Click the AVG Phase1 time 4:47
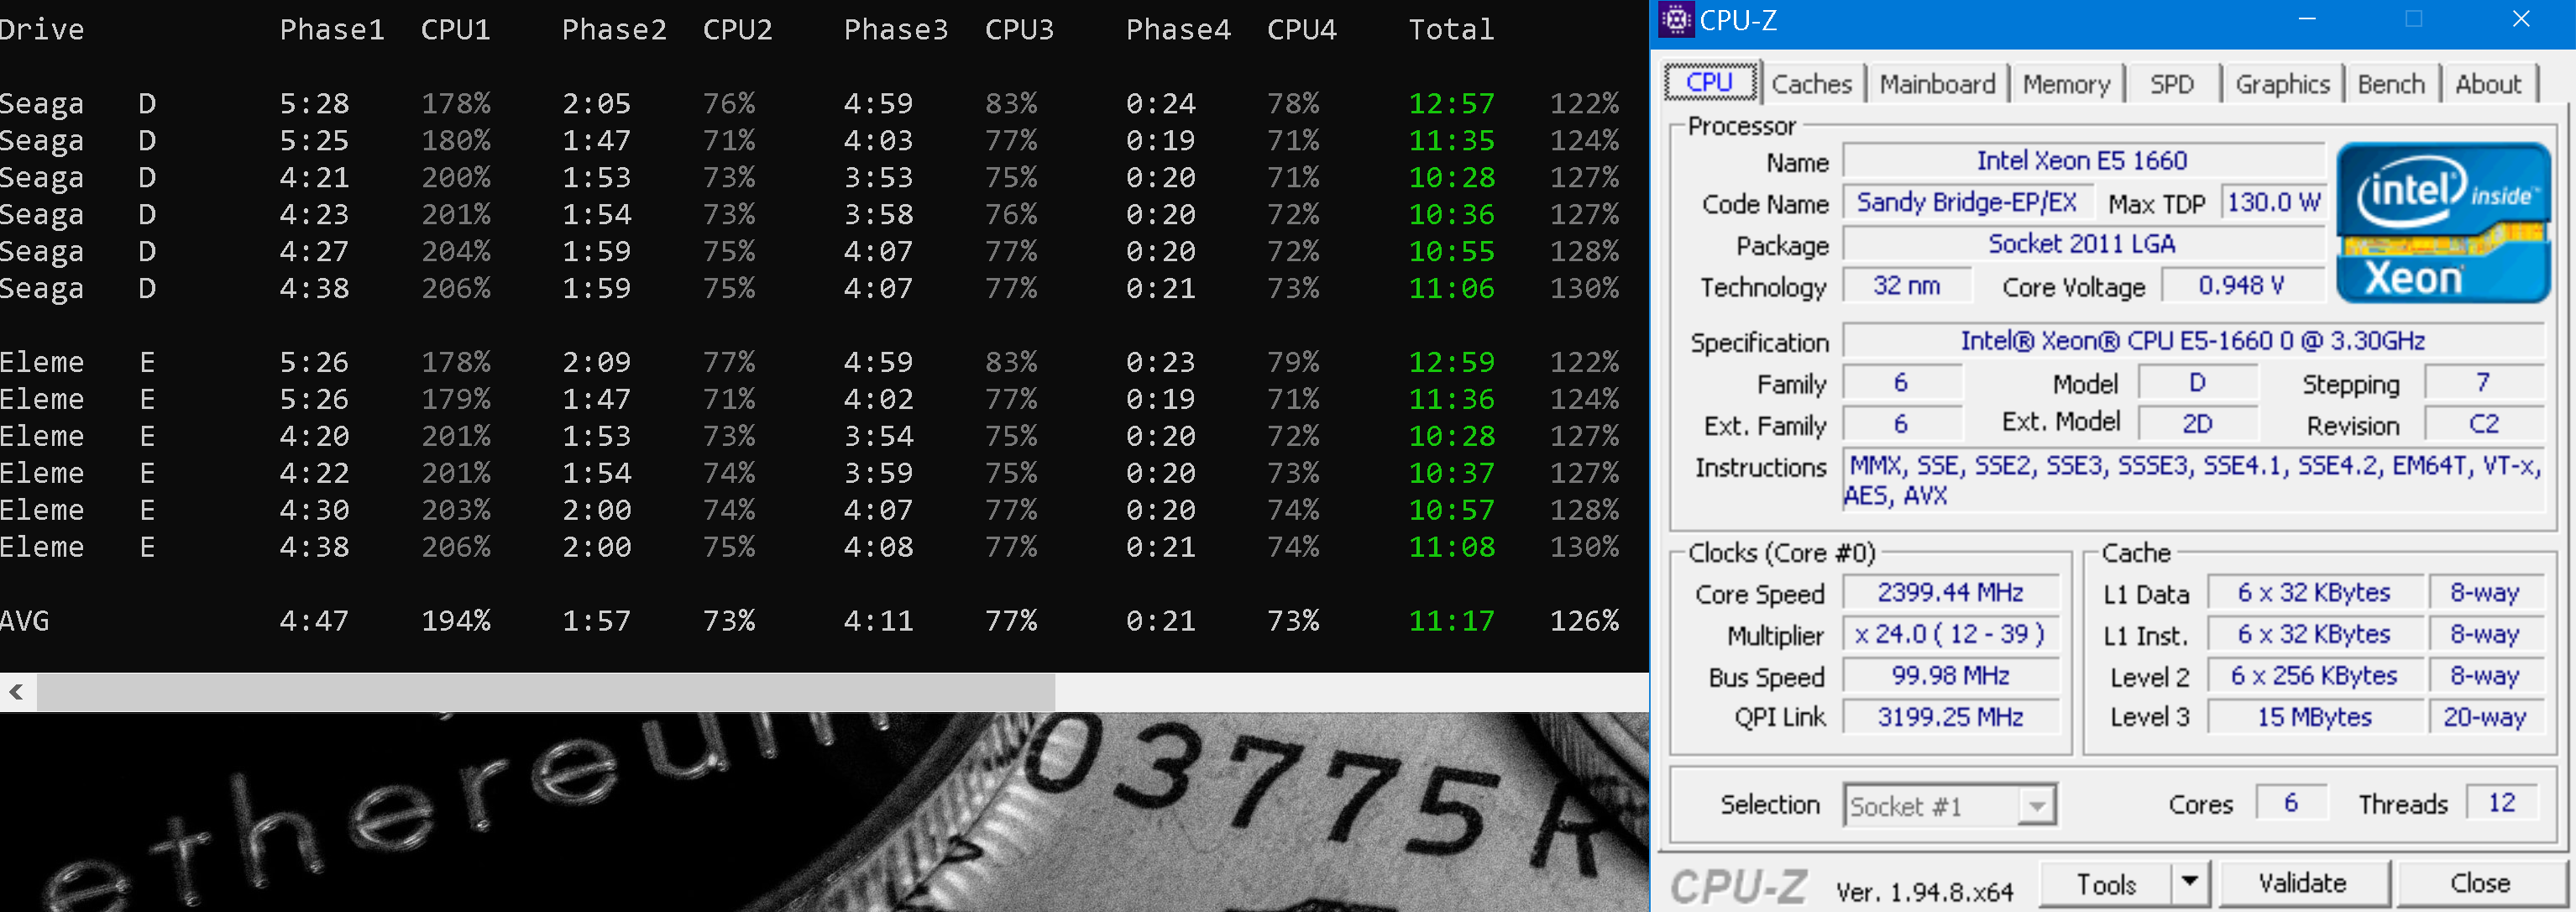The image size is (2576, 912). 314,621
